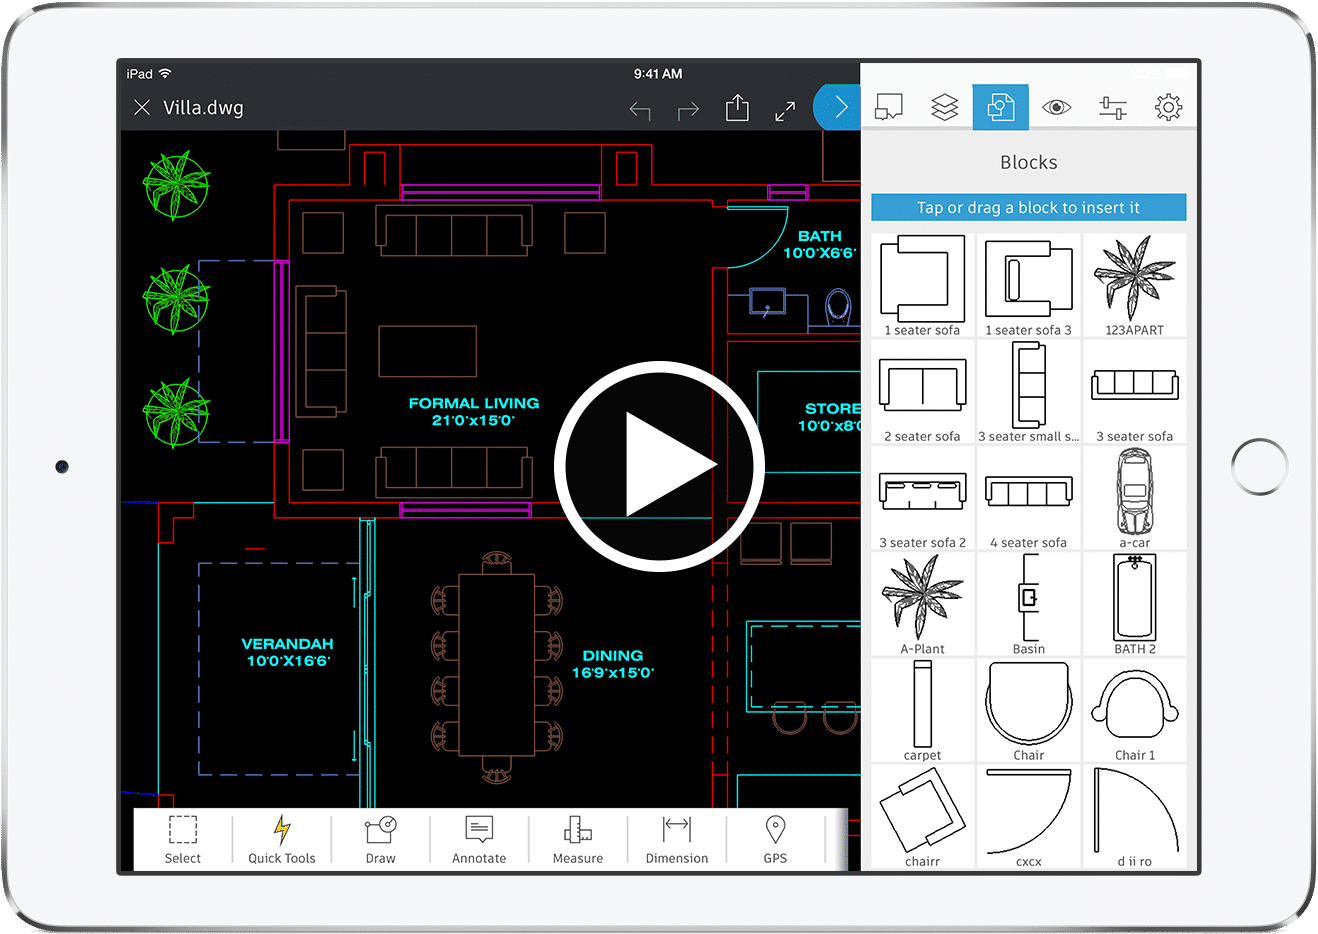The image size is (1318, 934).
Task: Insert the 3 seater sofa 2 block
Action: (922, 498)
